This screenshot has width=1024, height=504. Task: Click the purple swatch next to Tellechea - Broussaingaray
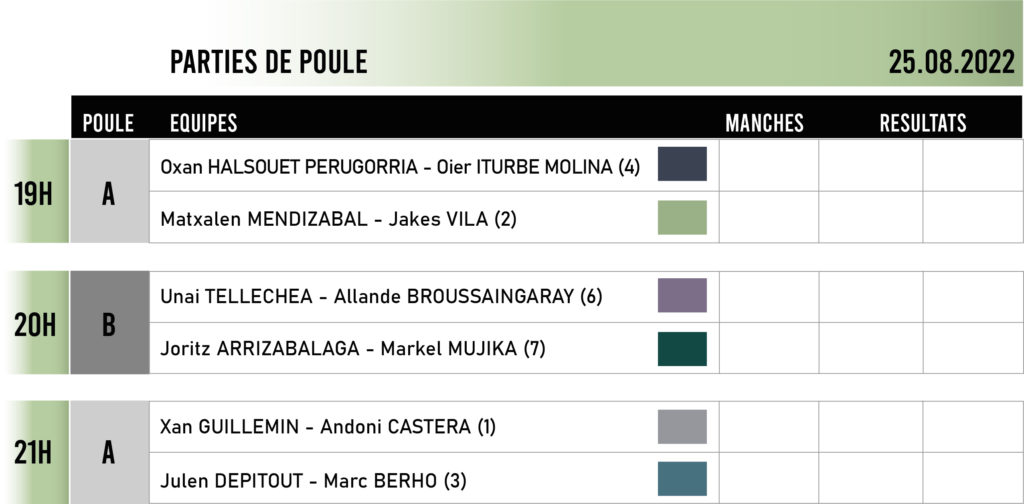coord(682,295)
